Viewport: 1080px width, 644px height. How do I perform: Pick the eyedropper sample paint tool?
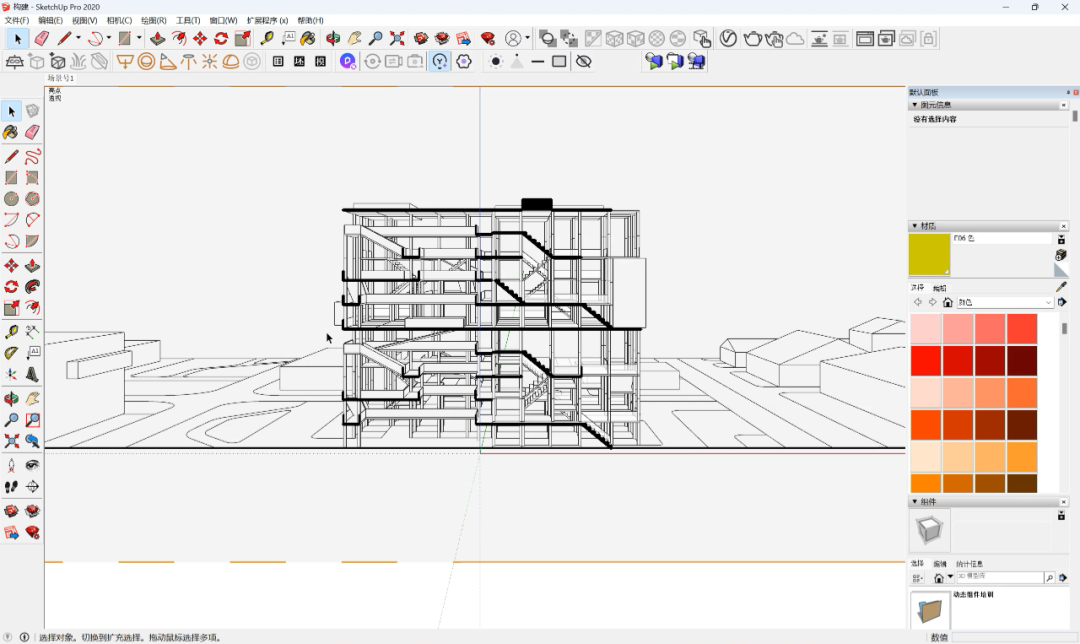pos(1061,287)
